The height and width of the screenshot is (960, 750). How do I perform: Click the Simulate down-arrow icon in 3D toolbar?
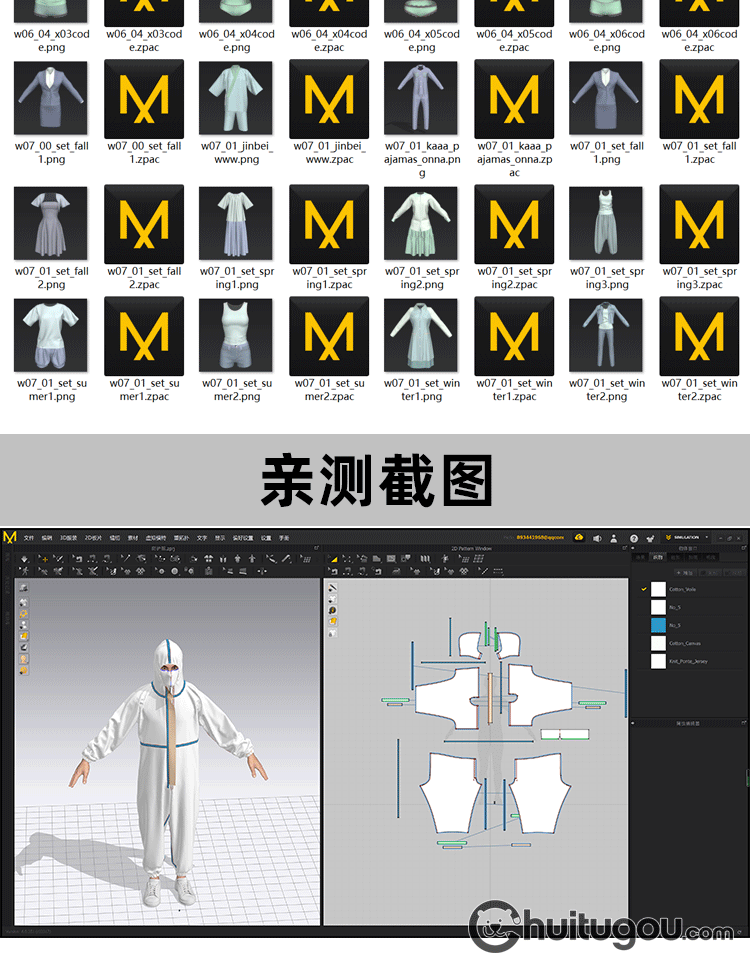point(24,558)
